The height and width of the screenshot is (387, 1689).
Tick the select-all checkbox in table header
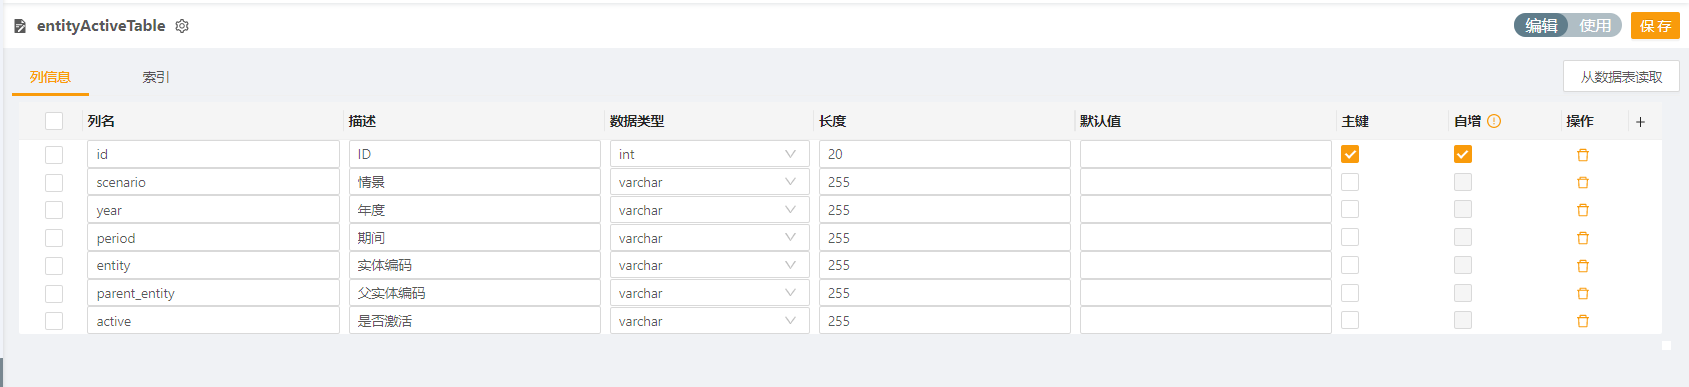[x=54, y=121]
